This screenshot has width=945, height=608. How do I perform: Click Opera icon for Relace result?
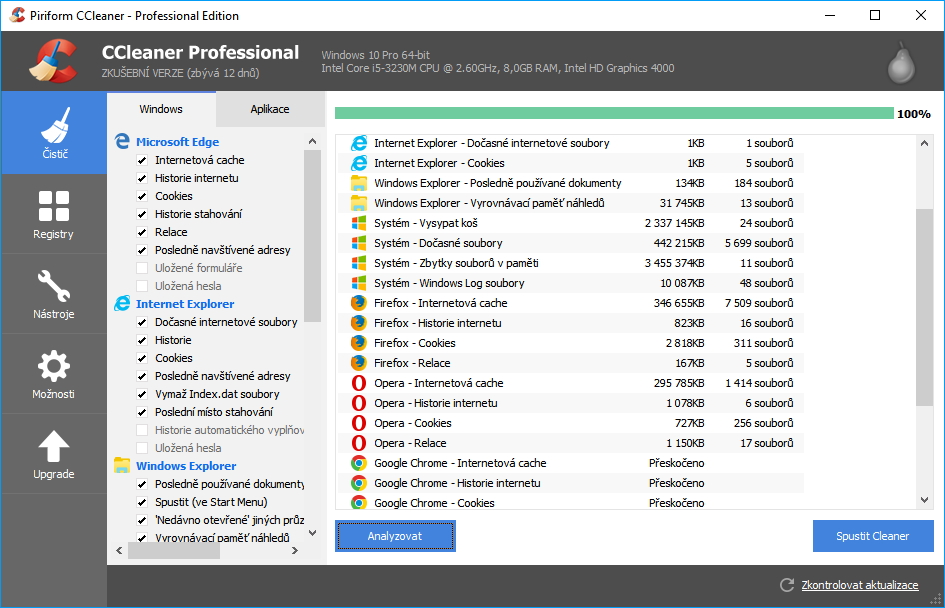coord(359,443)
